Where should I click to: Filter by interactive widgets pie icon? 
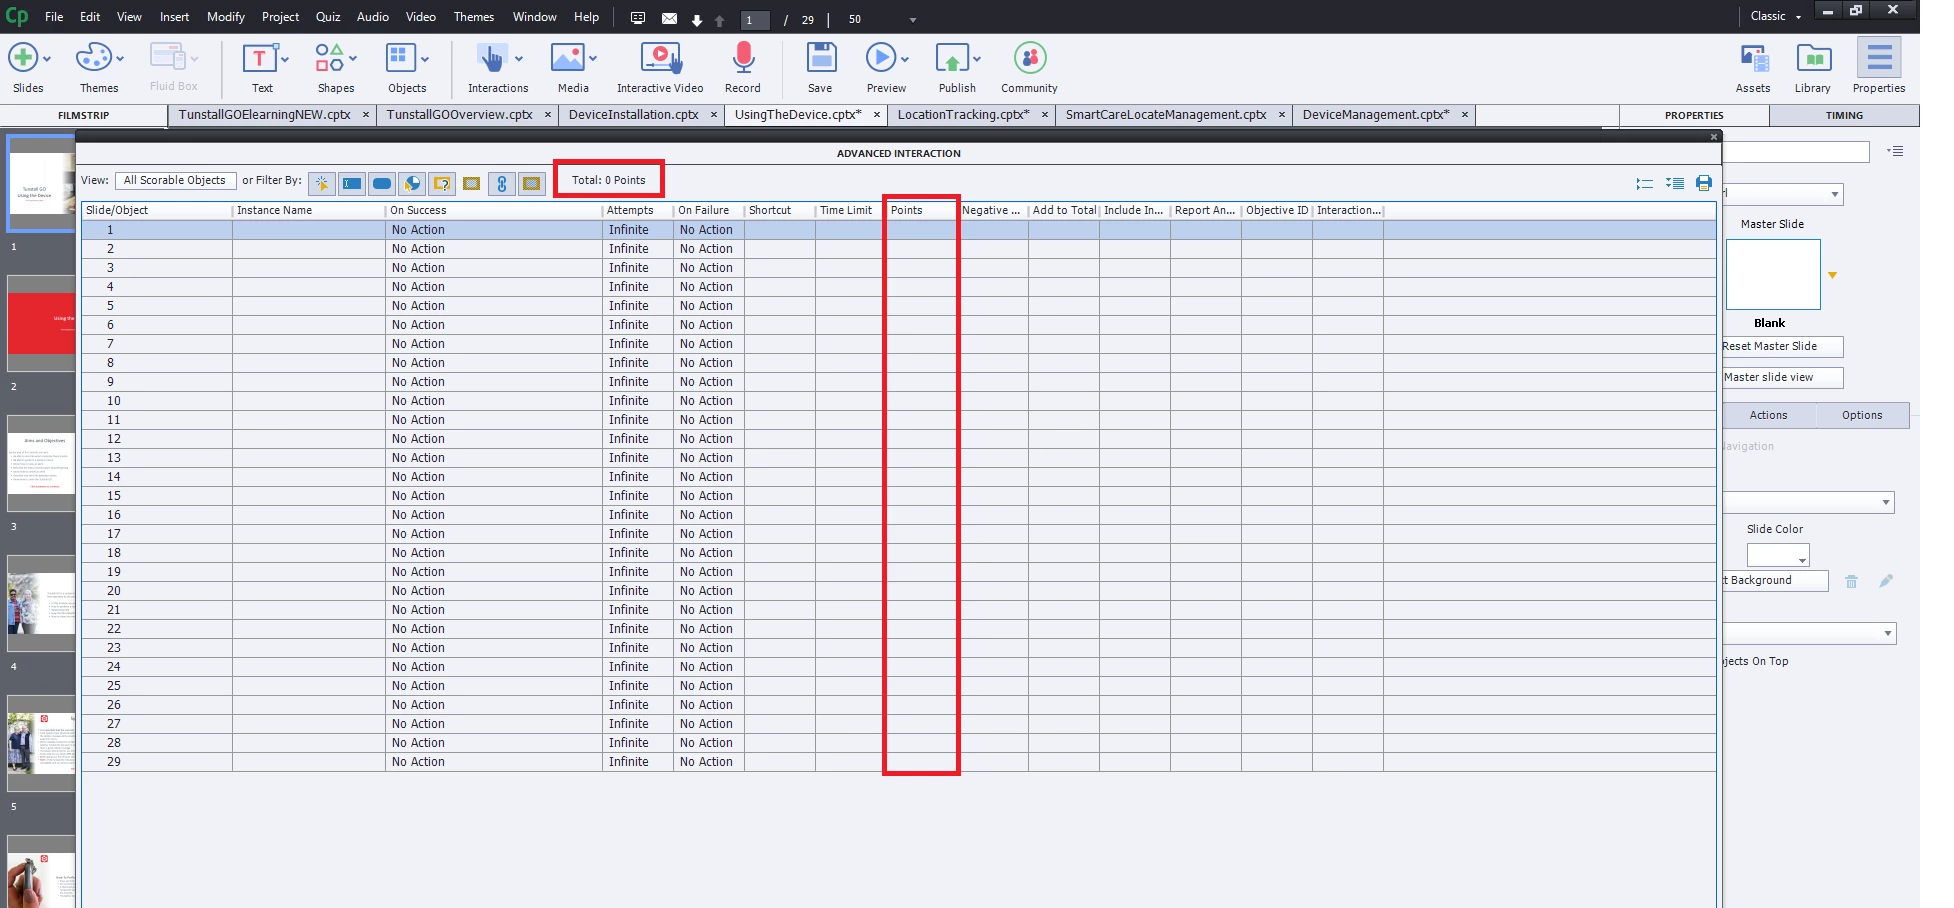click(x=412, y=183)
